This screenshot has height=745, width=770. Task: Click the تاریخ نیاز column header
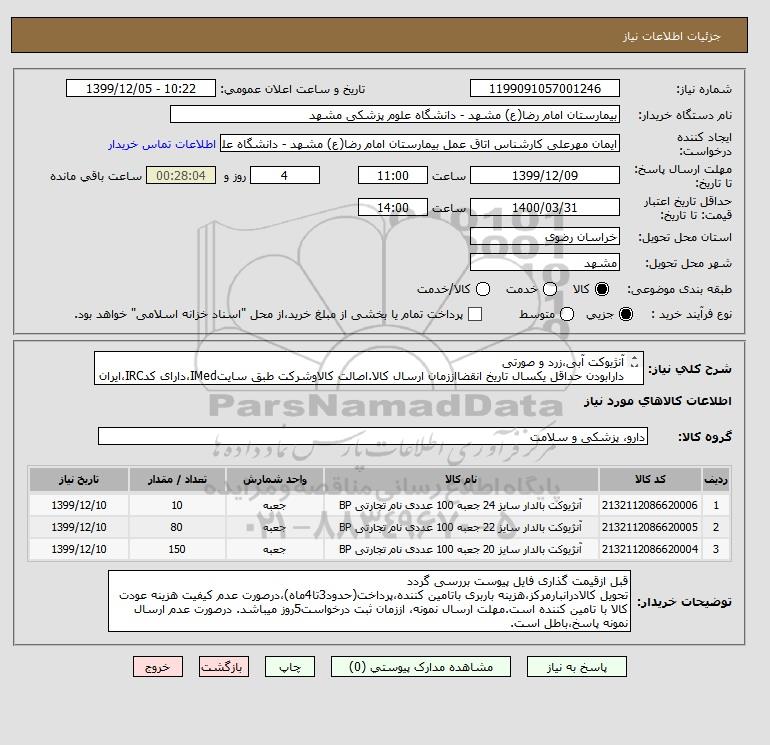pos(79,479)
